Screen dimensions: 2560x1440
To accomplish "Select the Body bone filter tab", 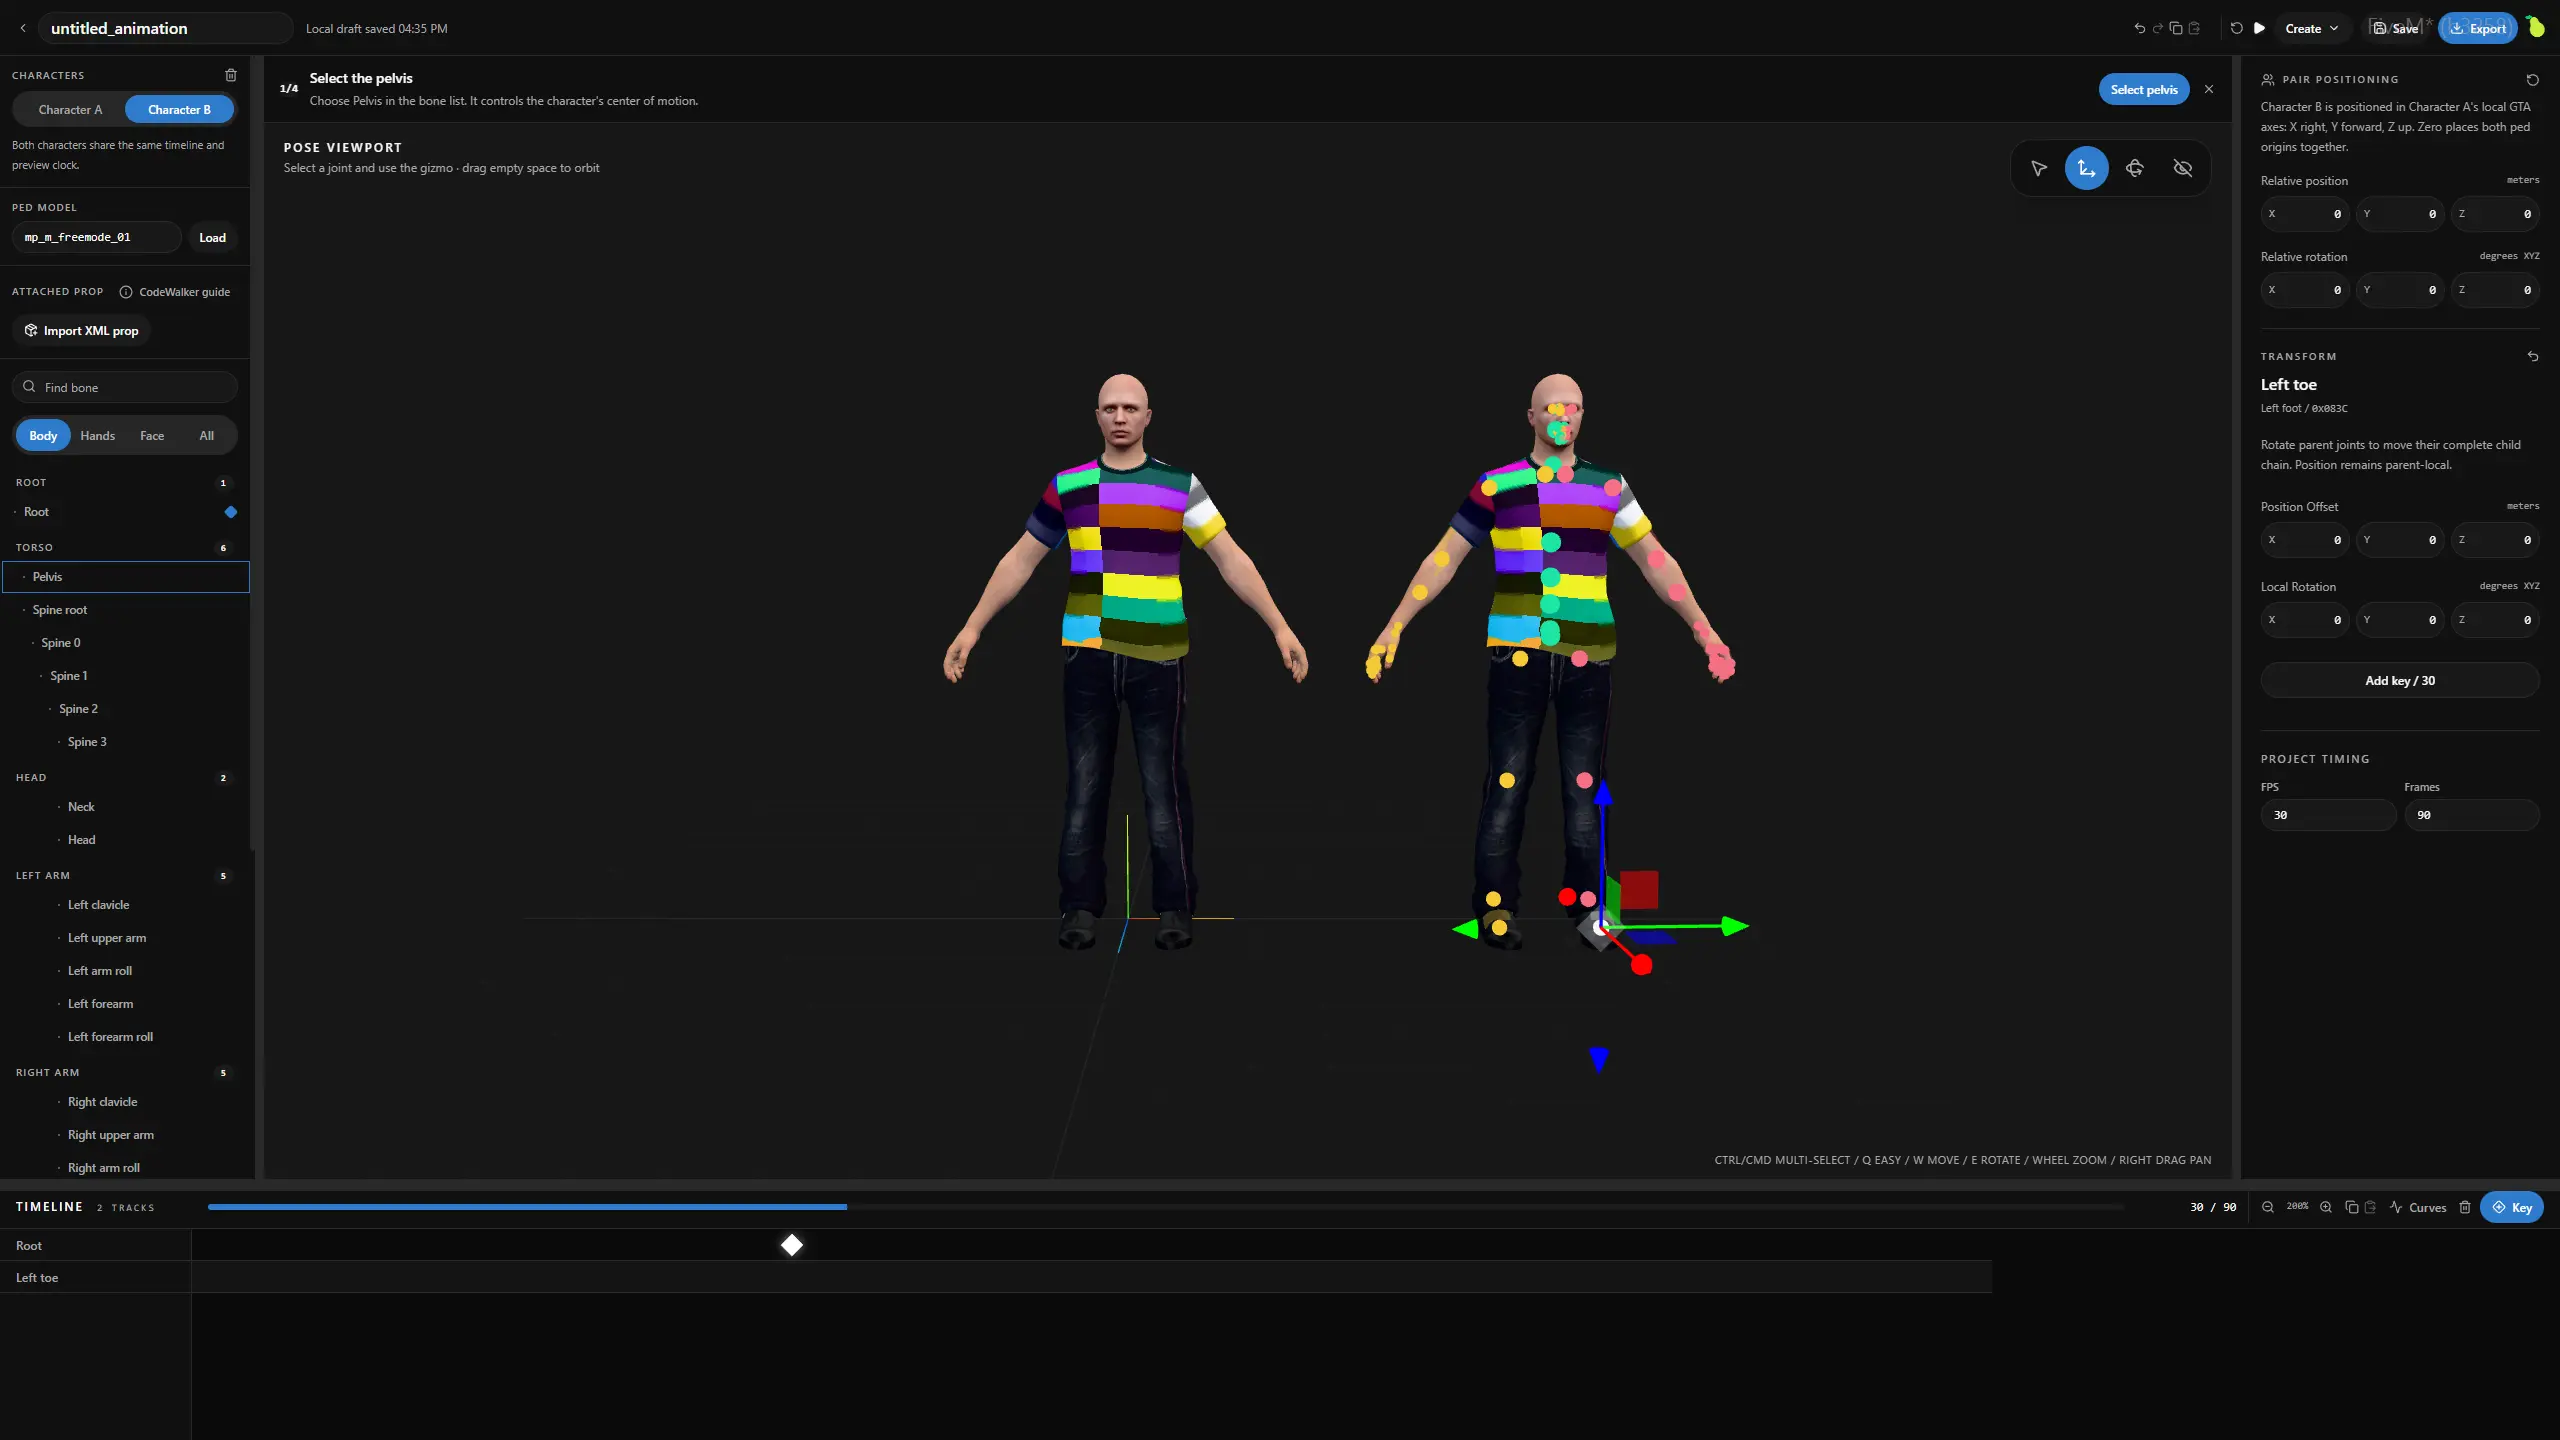I will [43, 436].
